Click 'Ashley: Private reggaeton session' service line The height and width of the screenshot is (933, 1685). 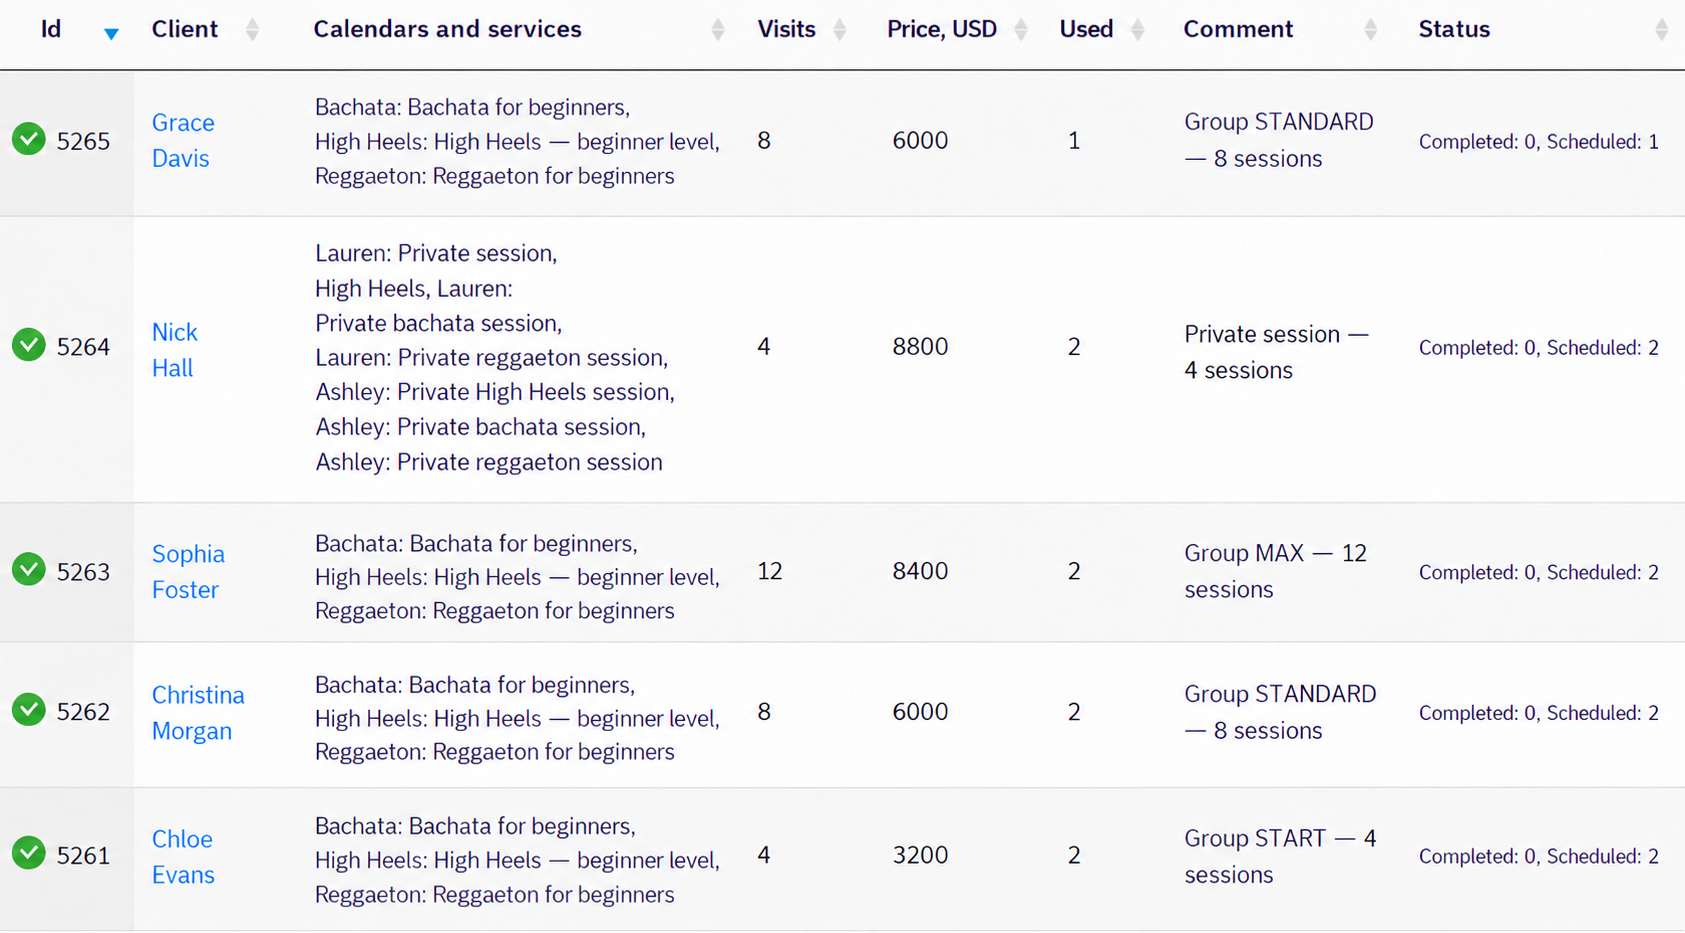click(x=488, y=462)
